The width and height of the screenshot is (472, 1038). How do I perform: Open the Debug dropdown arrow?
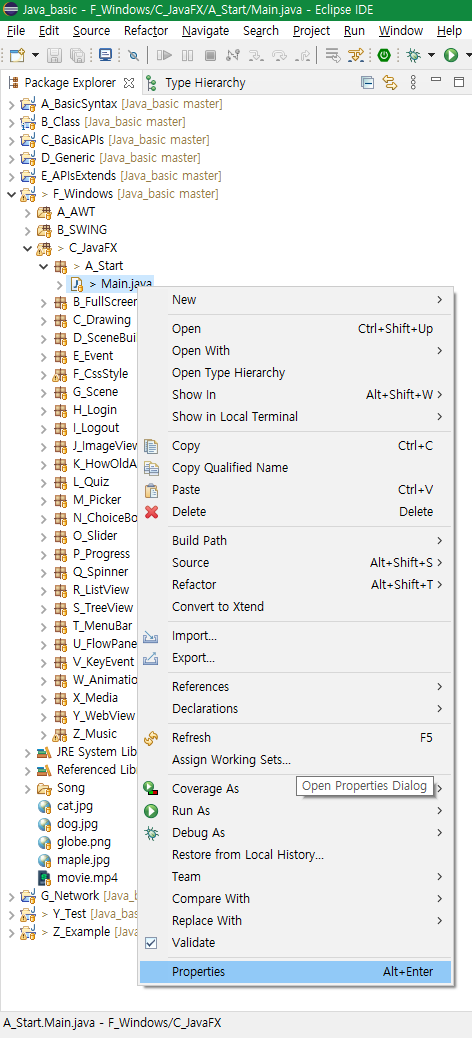pyautogui.click(x=432, y=56)
